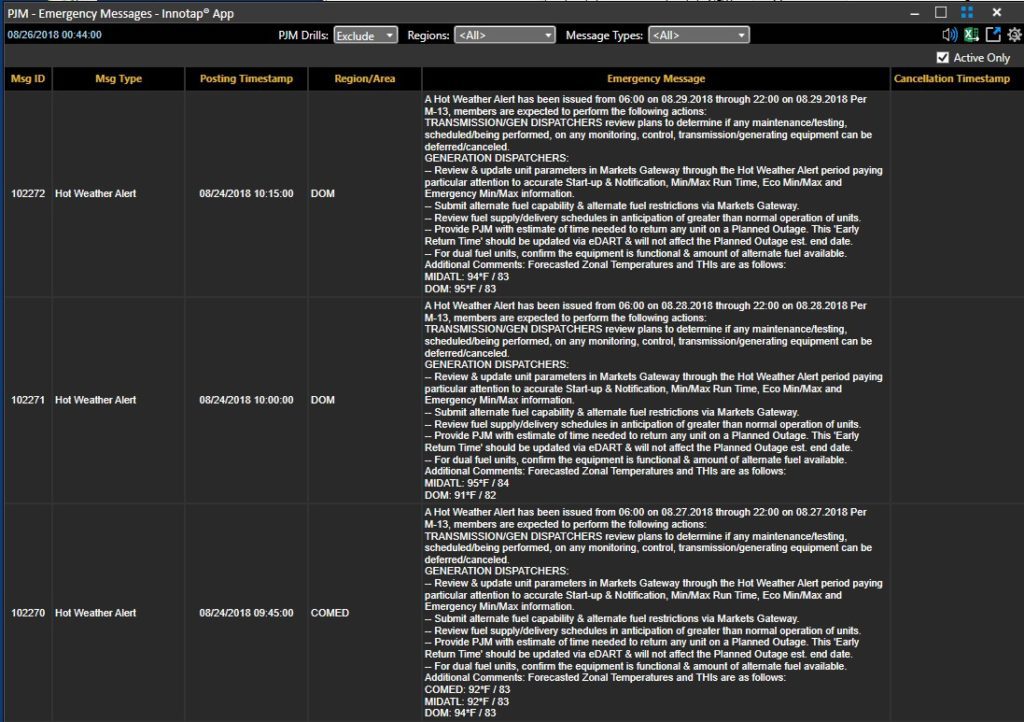Click Hot Weather Alert in row 102272

[x=95, y=193]
